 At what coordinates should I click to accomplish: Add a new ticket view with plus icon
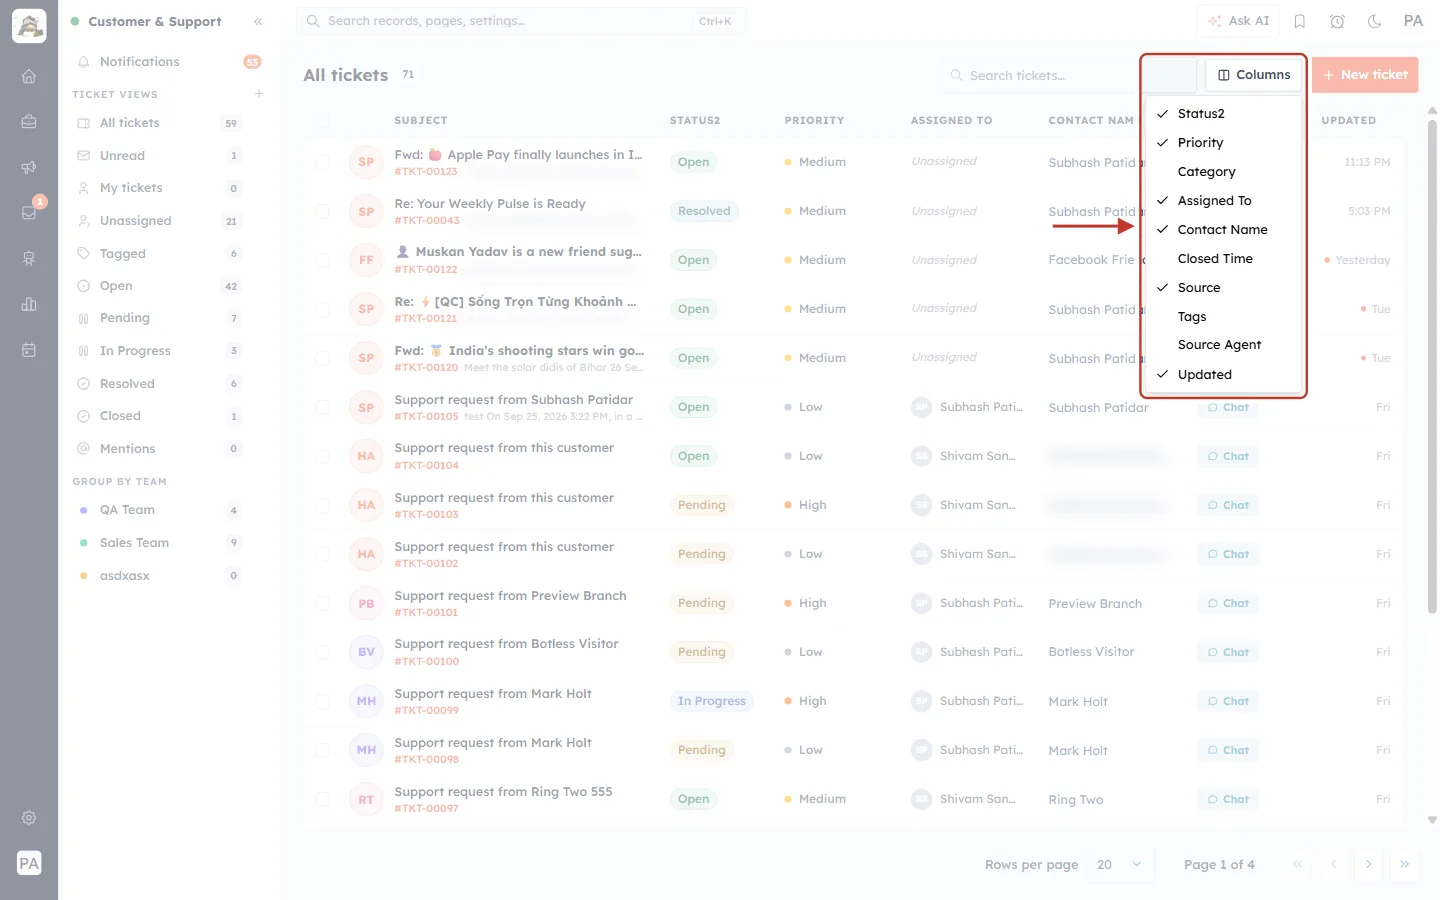[259, 94]
